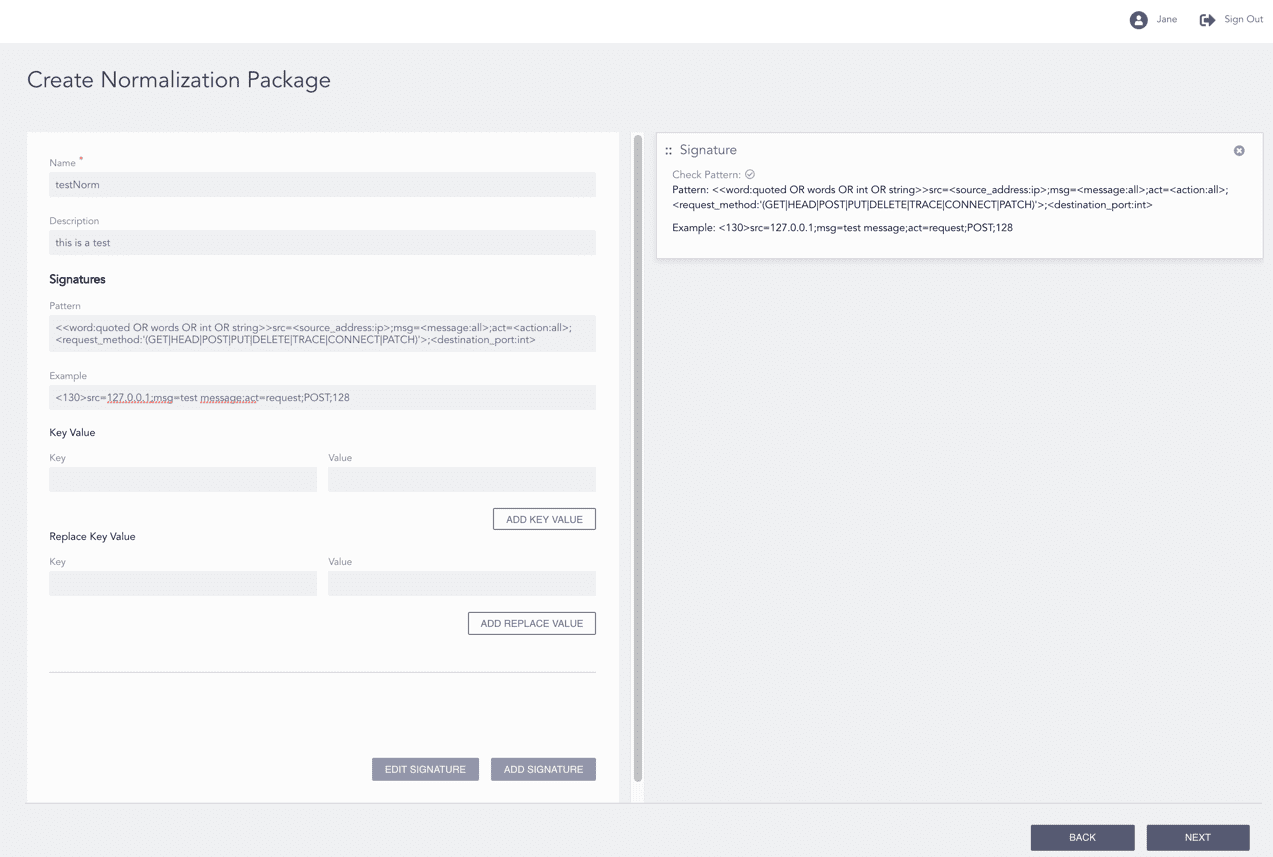Click the Name field containing testNorm
The width and height of the screenshot is (1273, 857).
(322, 184)
